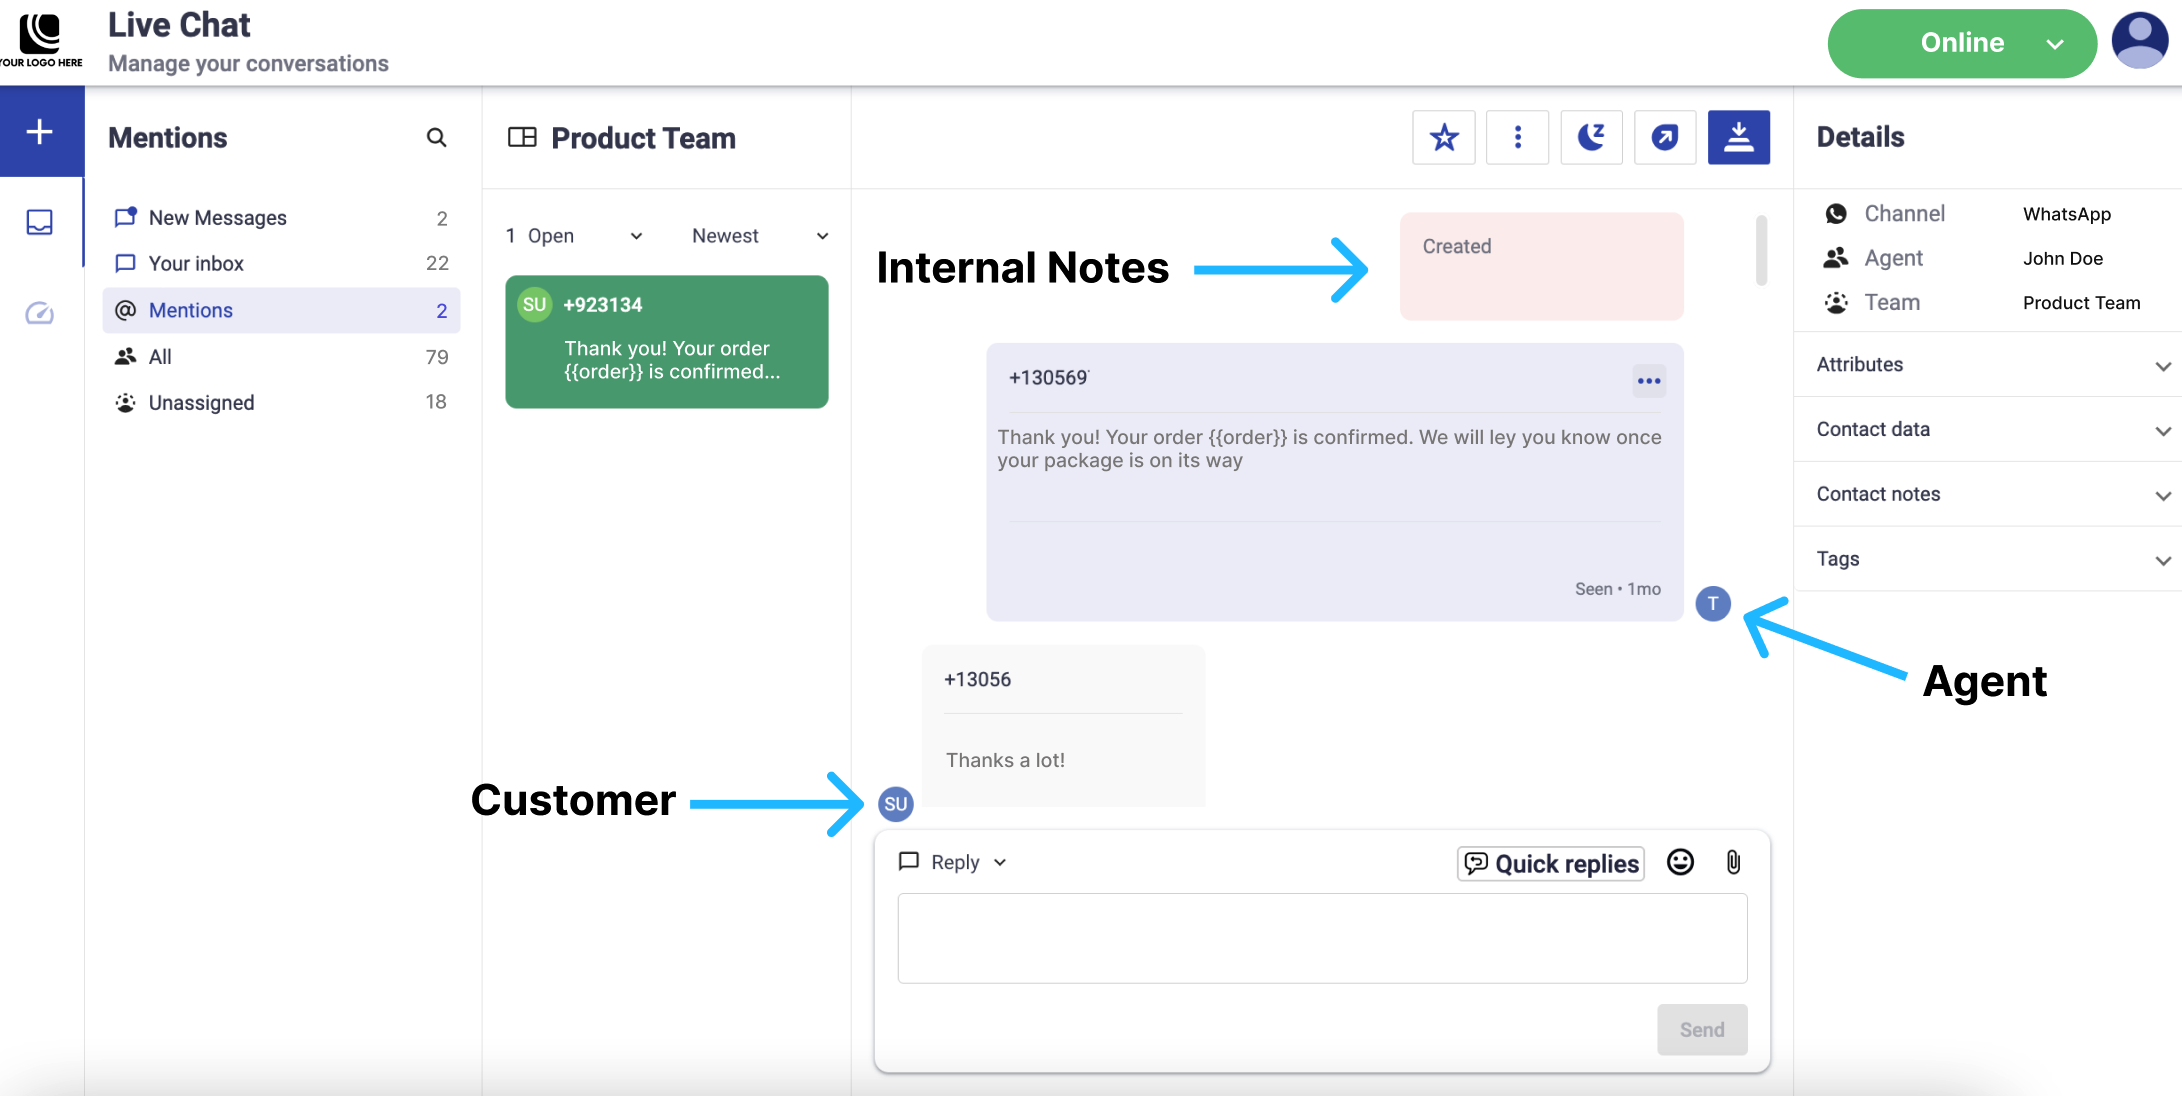Click the blue download archive icon
The height and width of the screenshot is (1096, 2182).
coord(1738,137)
